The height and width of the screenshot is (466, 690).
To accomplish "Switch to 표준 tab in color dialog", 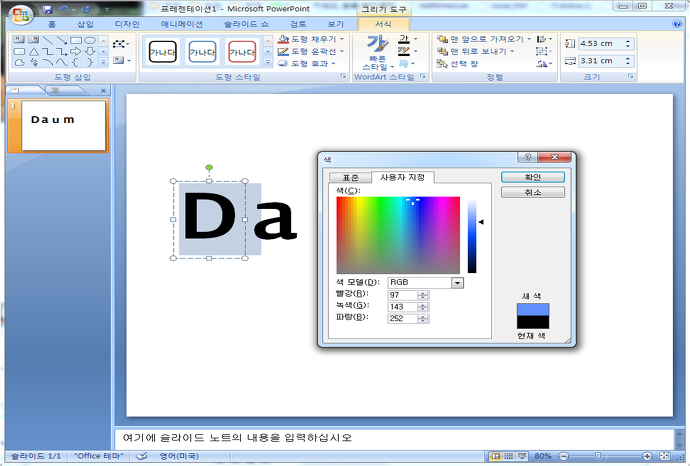I will pos(350,178).
